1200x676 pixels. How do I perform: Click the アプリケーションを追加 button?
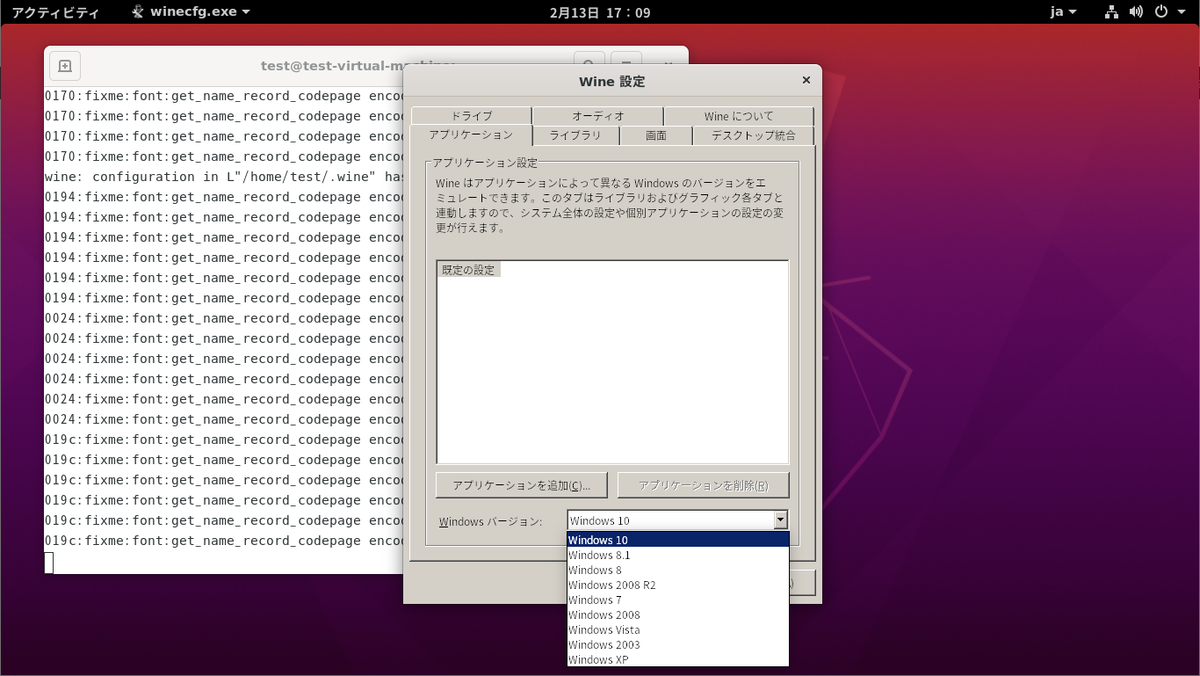pyautogui.click(x=521, y=485)
